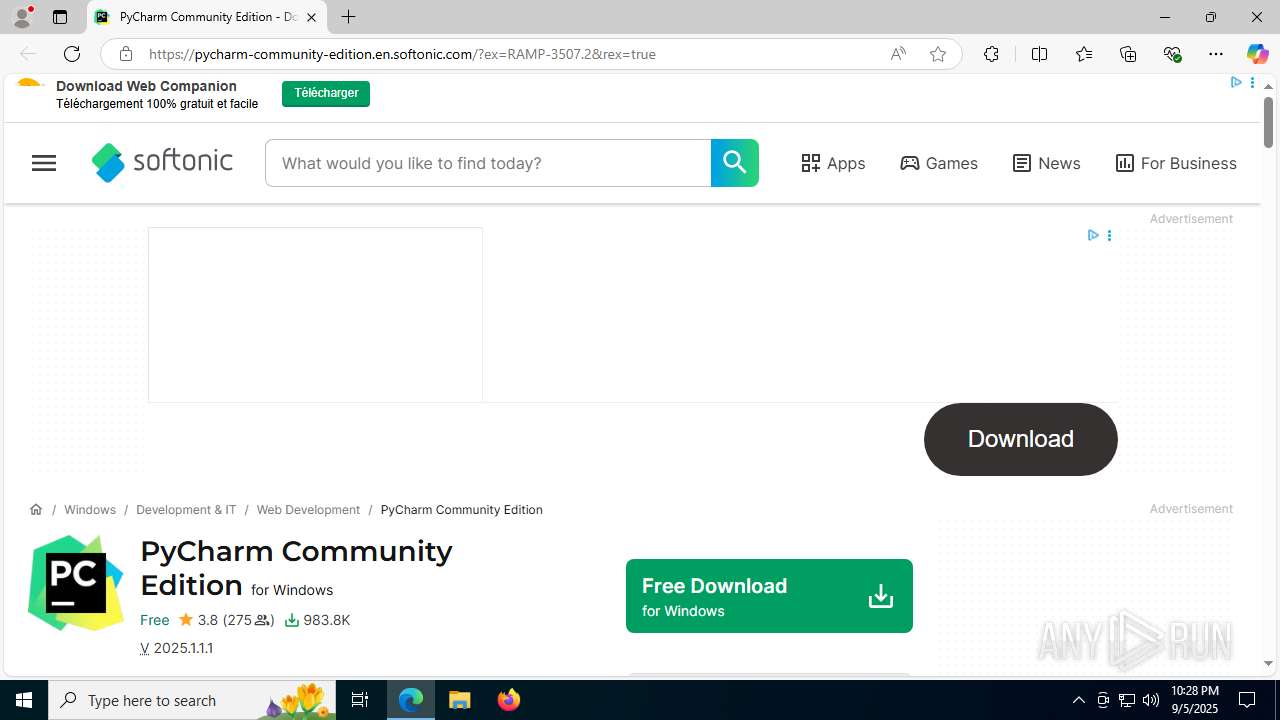Click the address bar URL

(x=402, y=54)
